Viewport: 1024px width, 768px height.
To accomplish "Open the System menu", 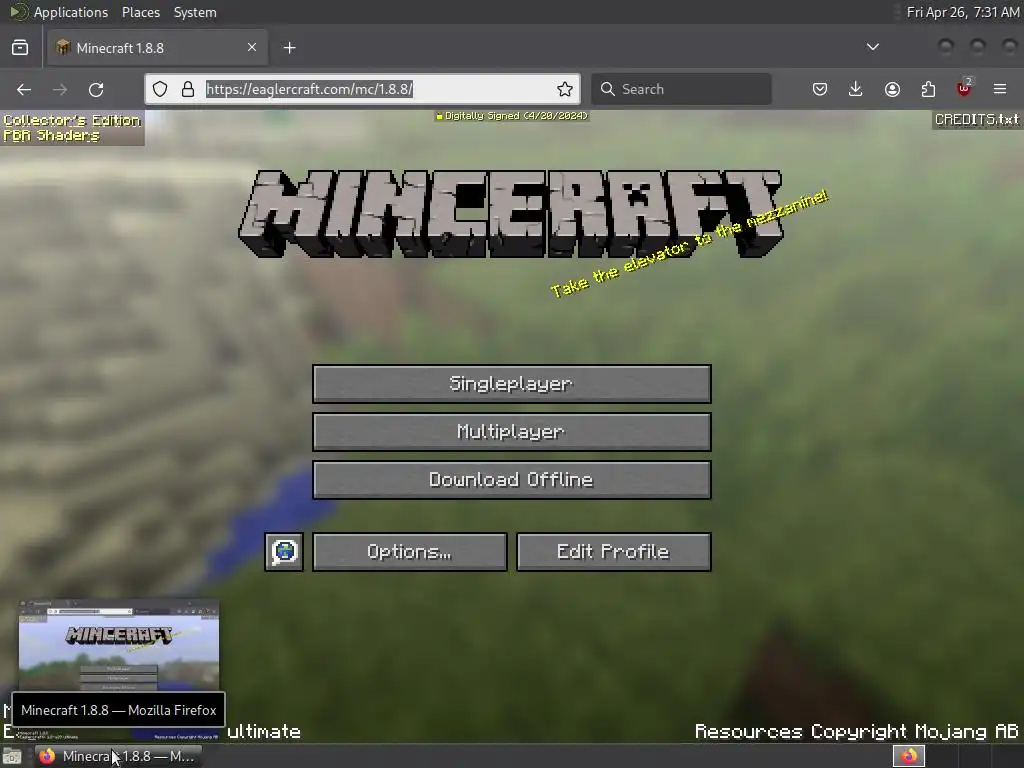I will 195,12.
